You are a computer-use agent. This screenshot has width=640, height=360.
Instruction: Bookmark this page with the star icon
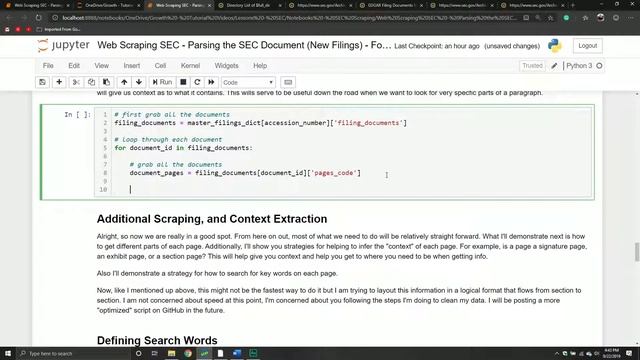pos(551,18)
